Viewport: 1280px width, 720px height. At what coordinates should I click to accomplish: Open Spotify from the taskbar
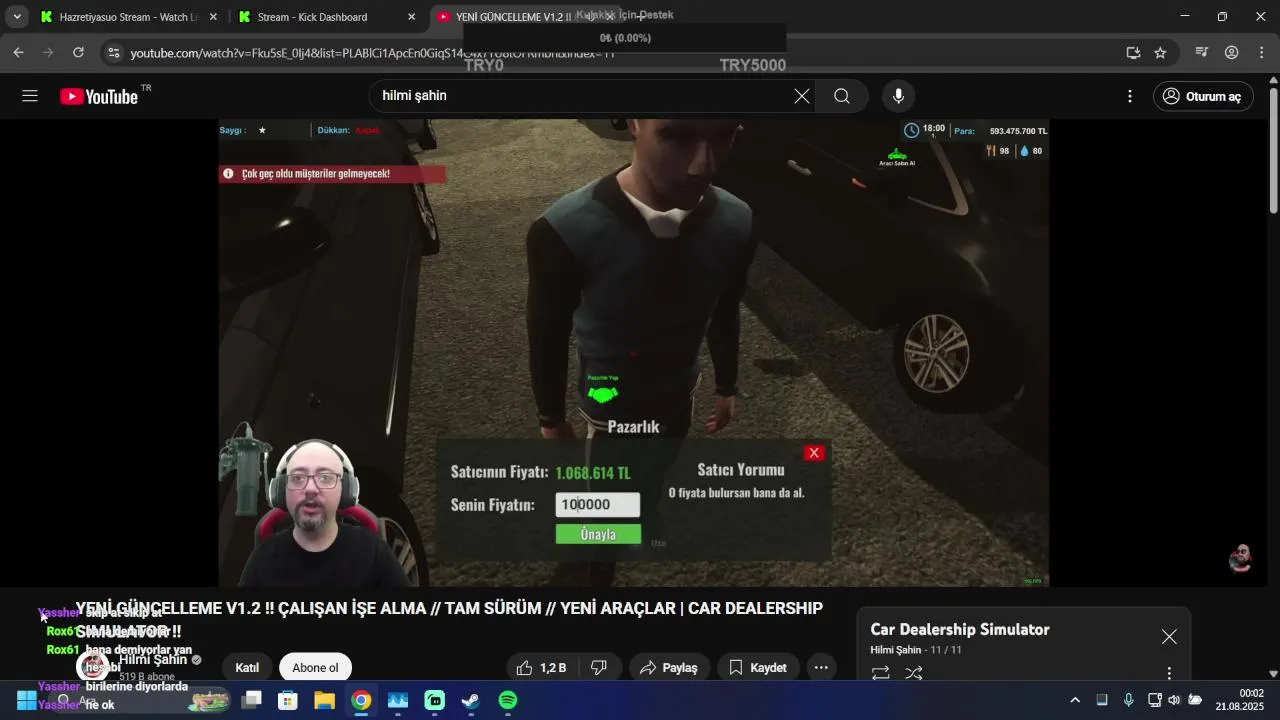[508, 701]
